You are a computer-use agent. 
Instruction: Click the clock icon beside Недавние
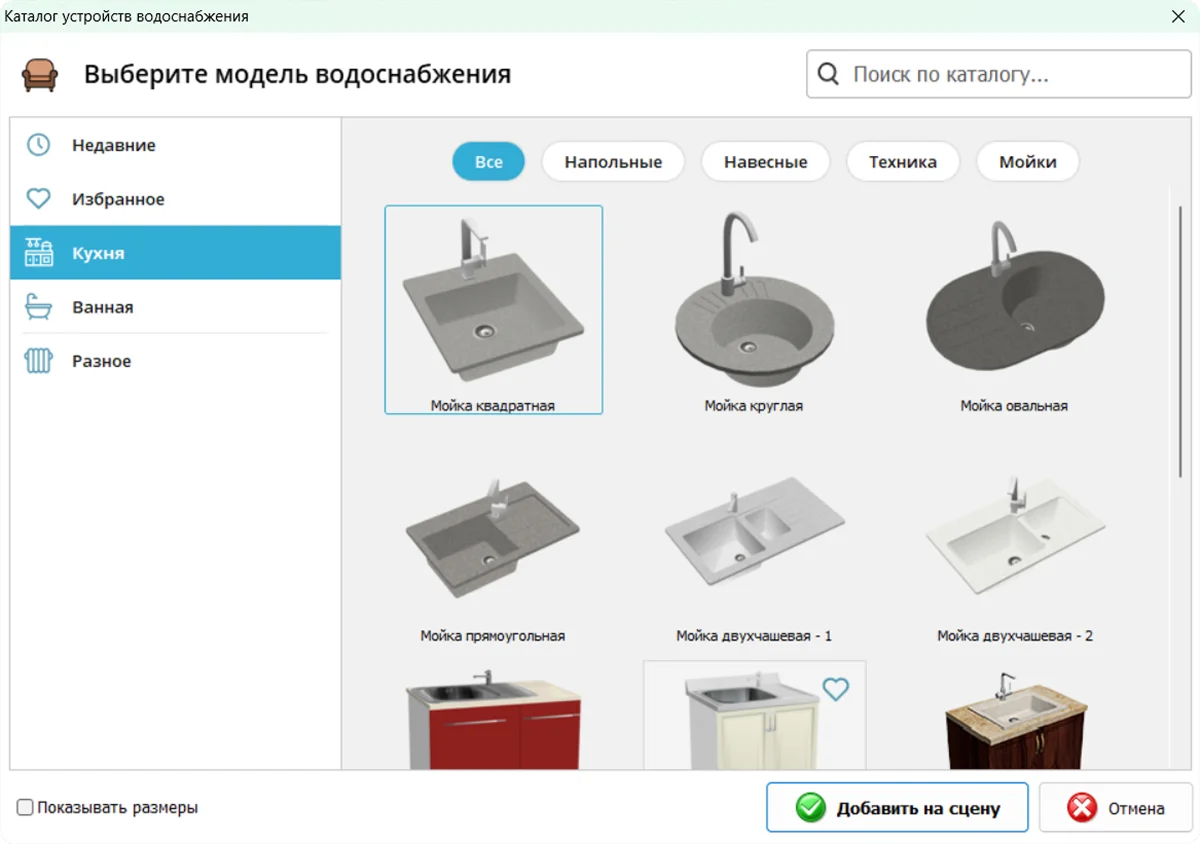(38, 145)
